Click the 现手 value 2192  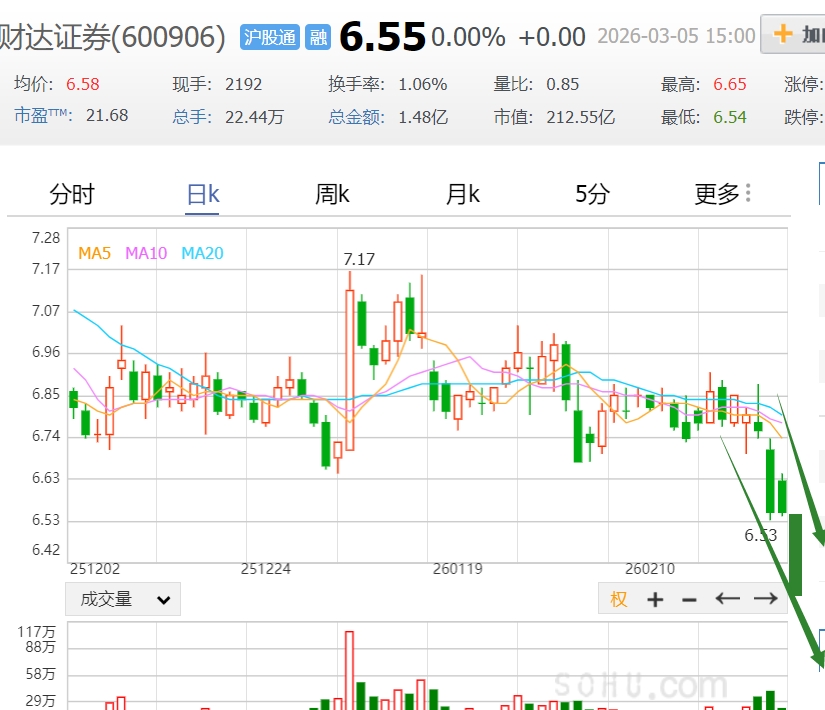click(244, 84)
